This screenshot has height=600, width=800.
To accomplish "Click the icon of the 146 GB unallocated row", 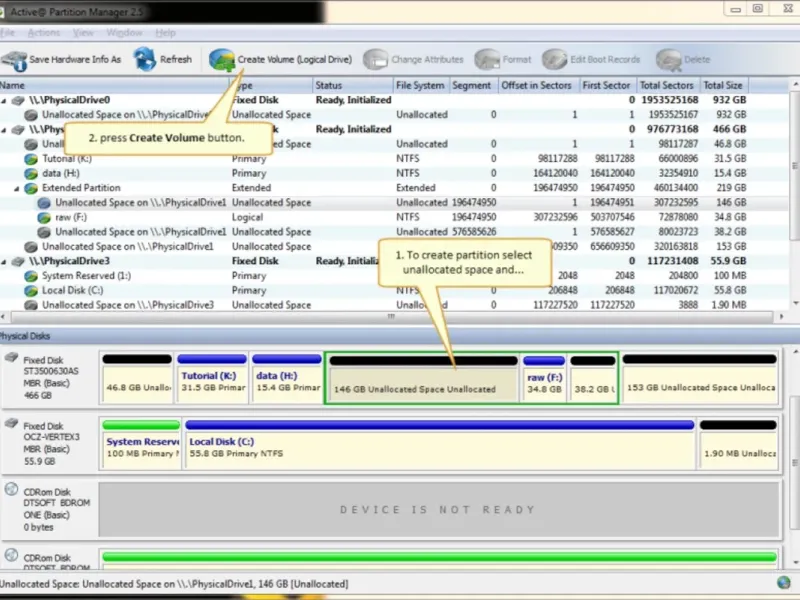I will click(x=44, y=203).
